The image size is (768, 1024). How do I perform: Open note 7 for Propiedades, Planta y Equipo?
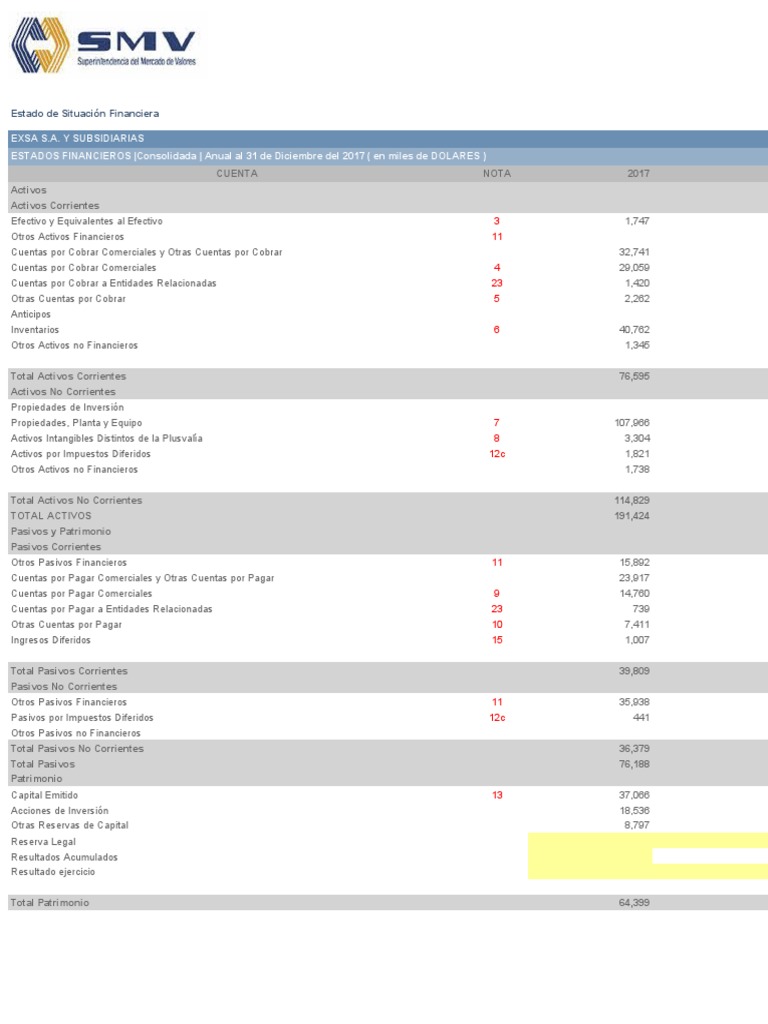coord(496,423)
